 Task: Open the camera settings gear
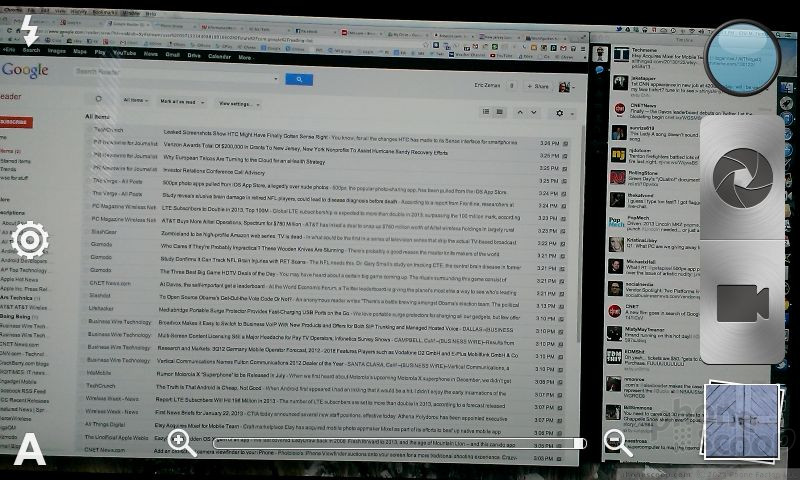(x=30, y=240)
